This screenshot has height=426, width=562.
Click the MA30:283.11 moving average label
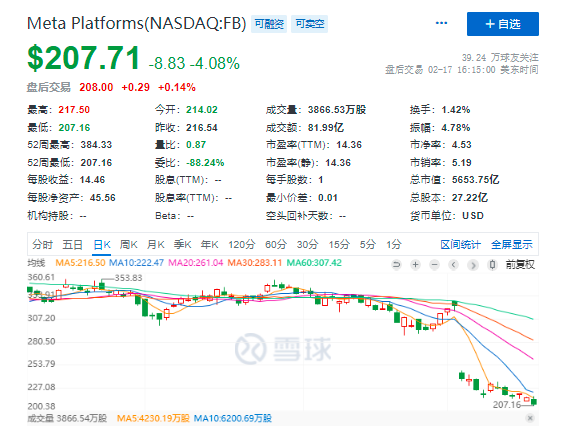pos(255,263)
